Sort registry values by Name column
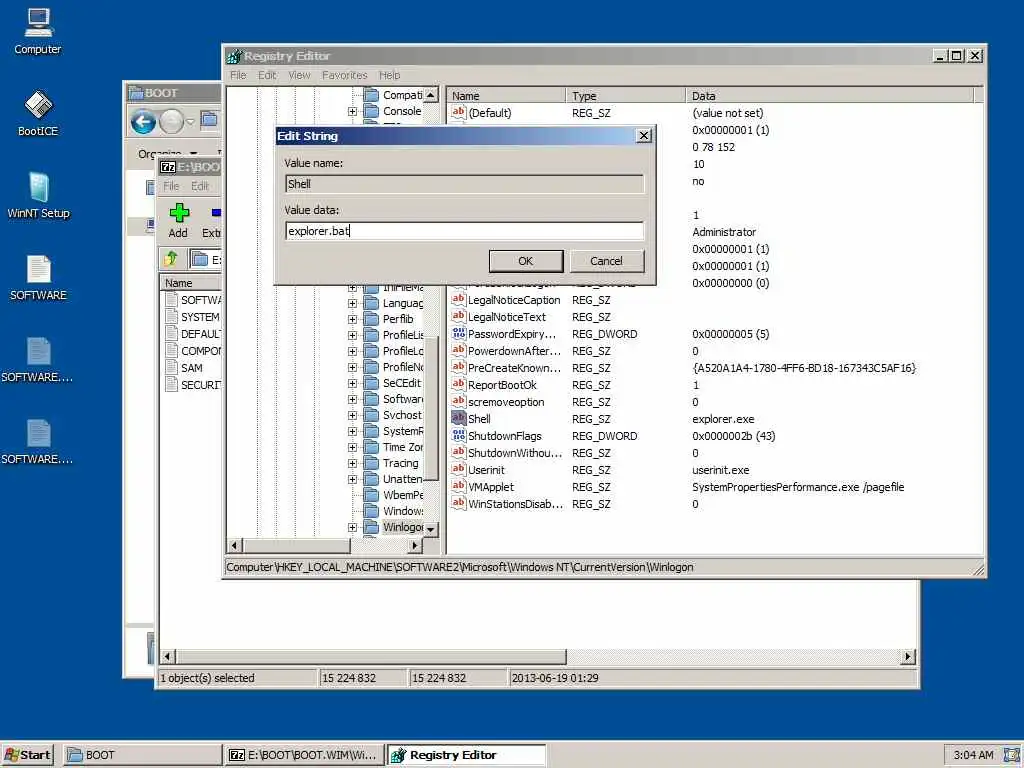 (x=507, y=95)
